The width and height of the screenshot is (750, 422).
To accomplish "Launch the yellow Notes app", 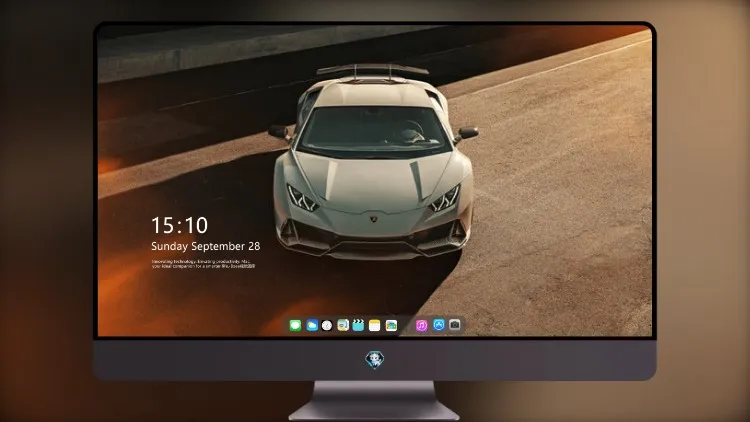I will [x=375, y=325].
